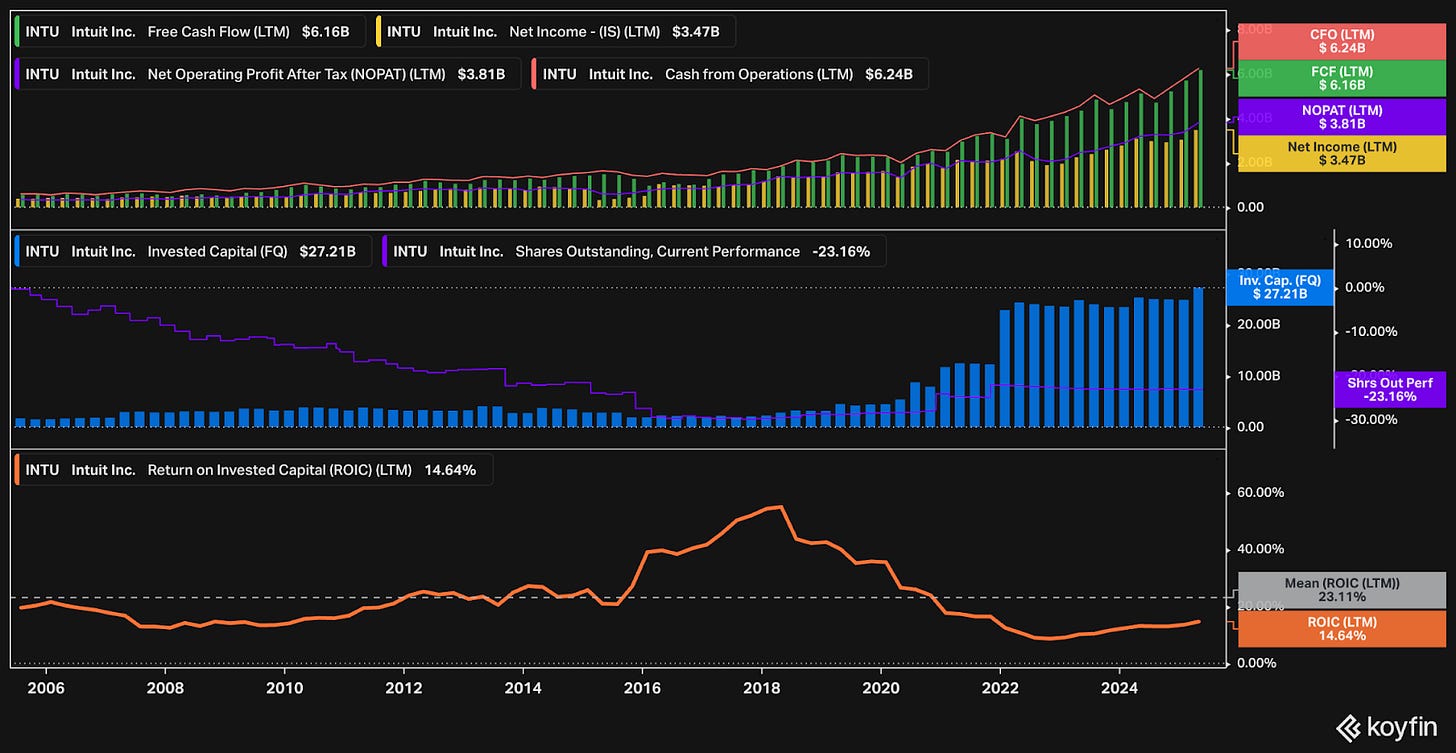Click the 2018 year label on time axis
Viewport: 1456px width, 753px height.
tap(761, 688)
